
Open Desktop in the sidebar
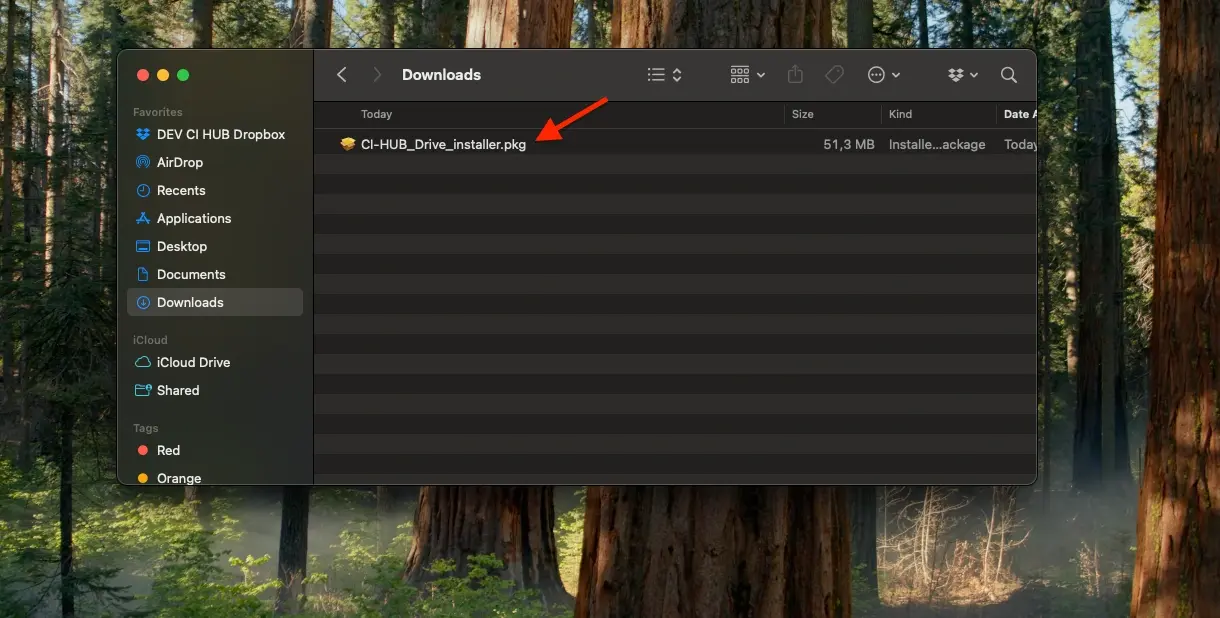215,246
